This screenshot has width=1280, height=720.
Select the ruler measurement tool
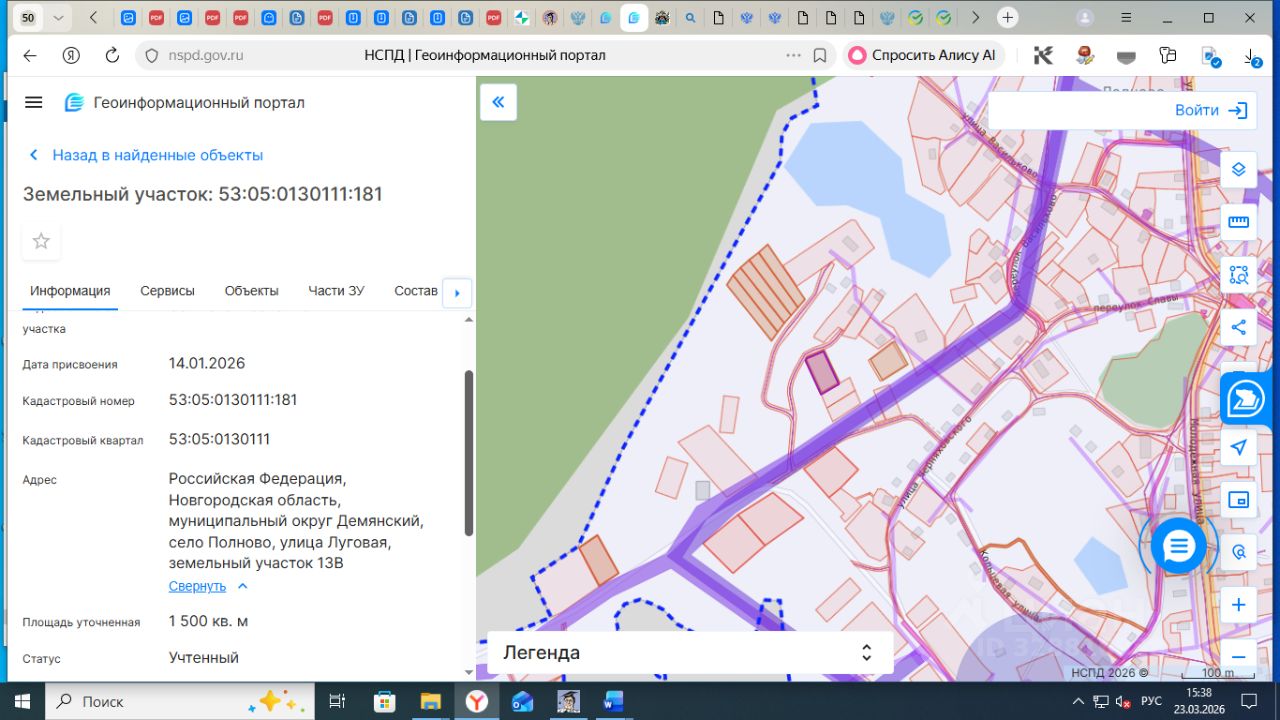[1238, 222]
